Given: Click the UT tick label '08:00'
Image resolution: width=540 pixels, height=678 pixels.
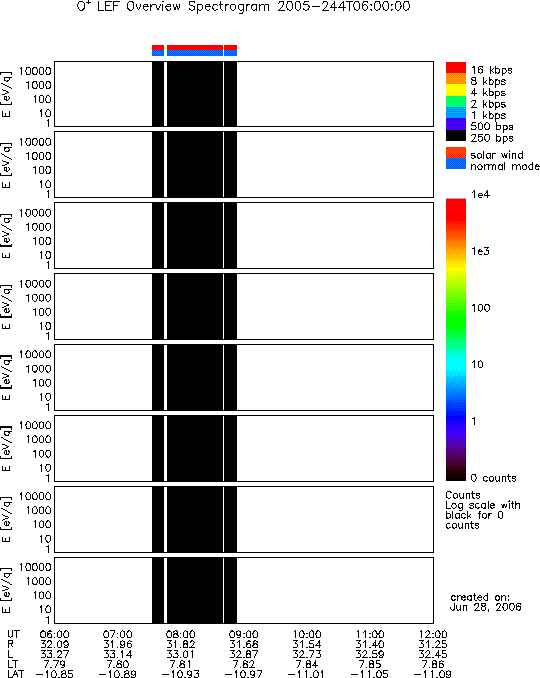Looking at the screenshot, I should (x=181, y=634).
